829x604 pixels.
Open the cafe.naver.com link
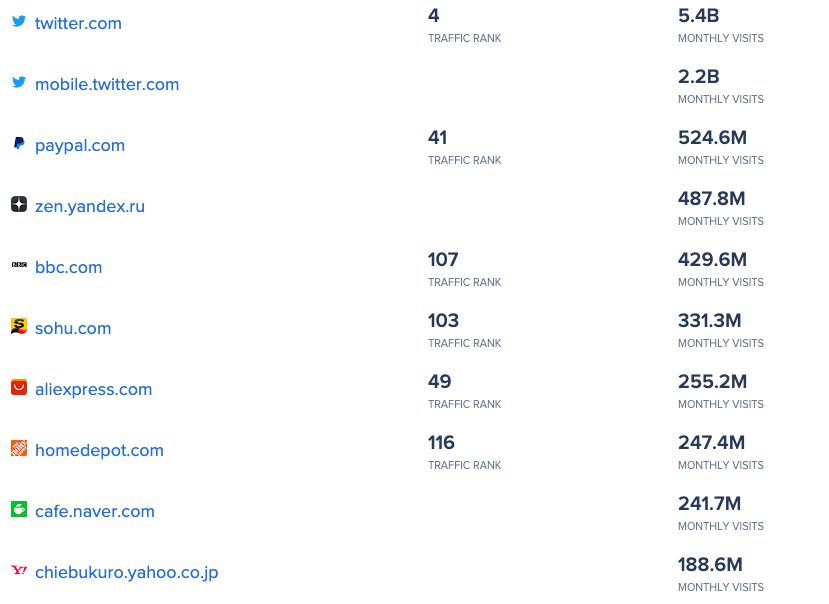point(95,512)
